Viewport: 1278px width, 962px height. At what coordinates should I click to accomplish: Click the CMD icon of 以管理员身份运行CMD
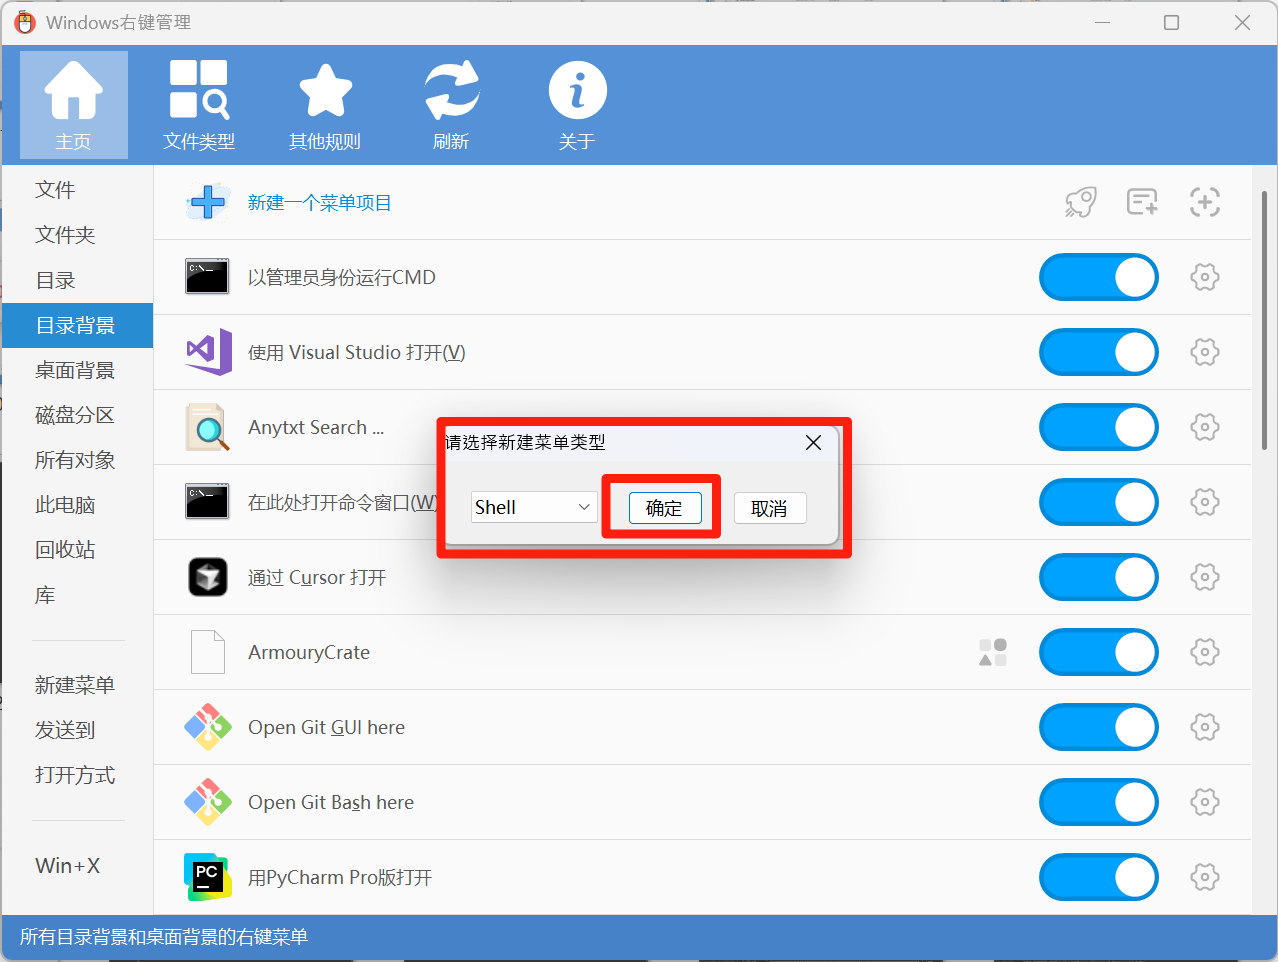(207, 277)
